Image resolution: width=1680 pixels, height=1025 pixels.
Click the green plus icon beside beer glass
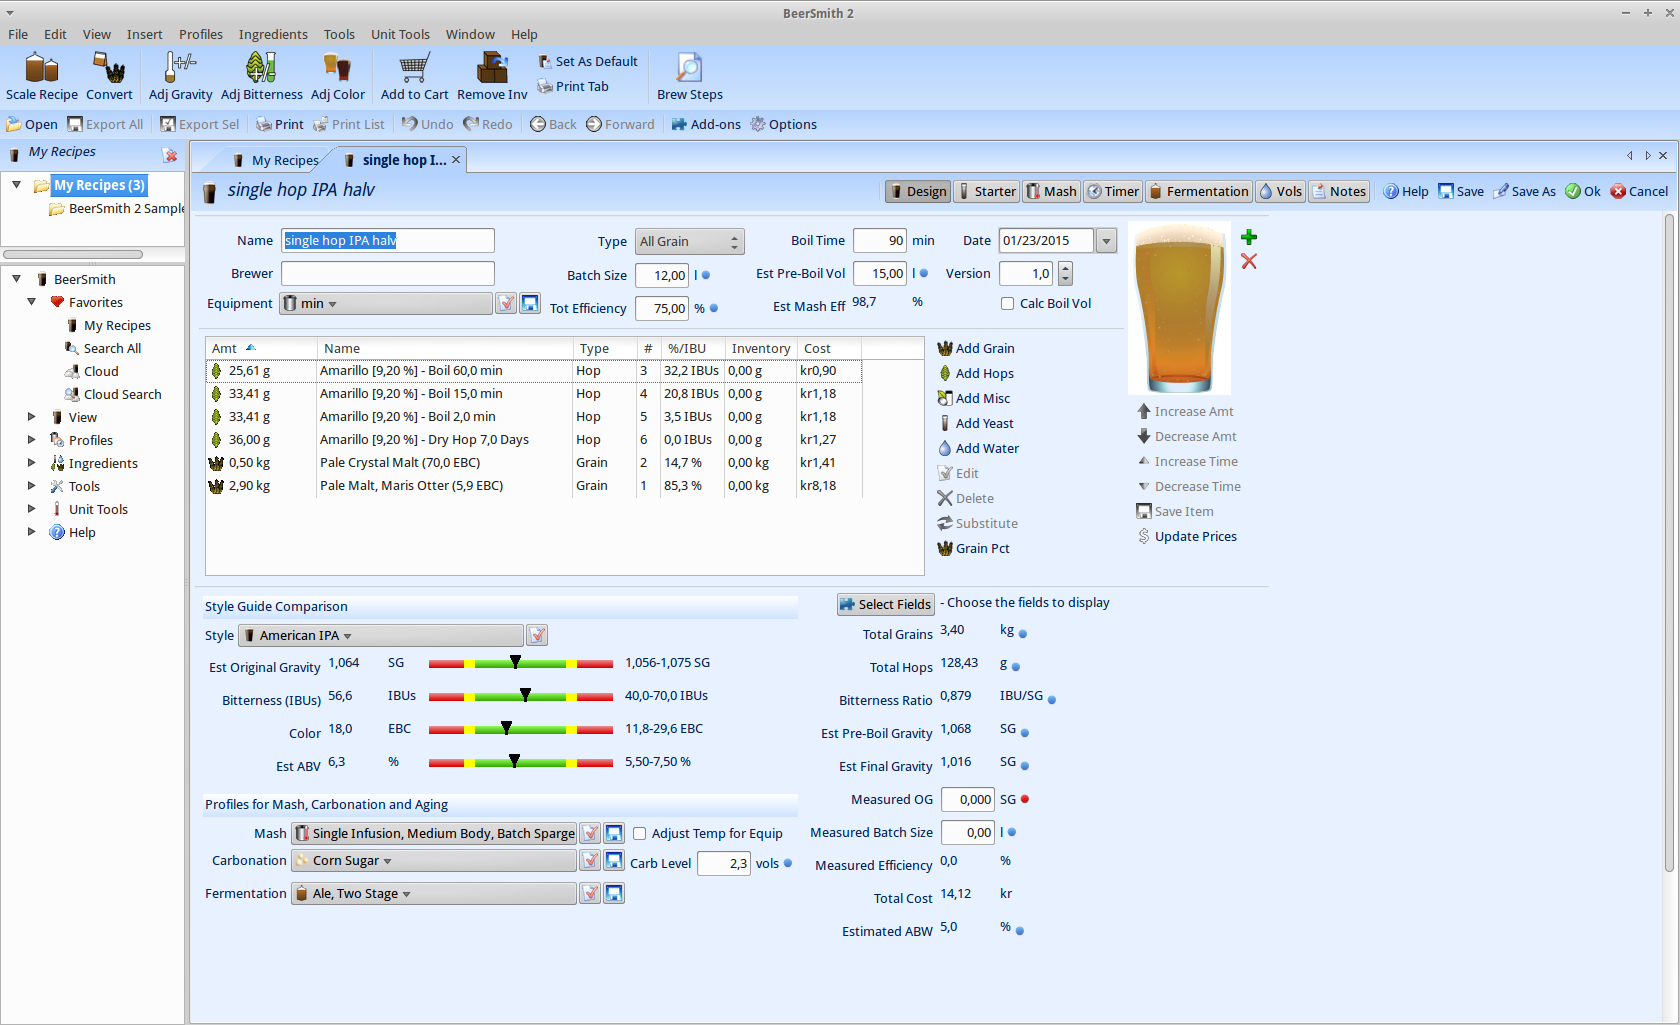point(1249,237)
